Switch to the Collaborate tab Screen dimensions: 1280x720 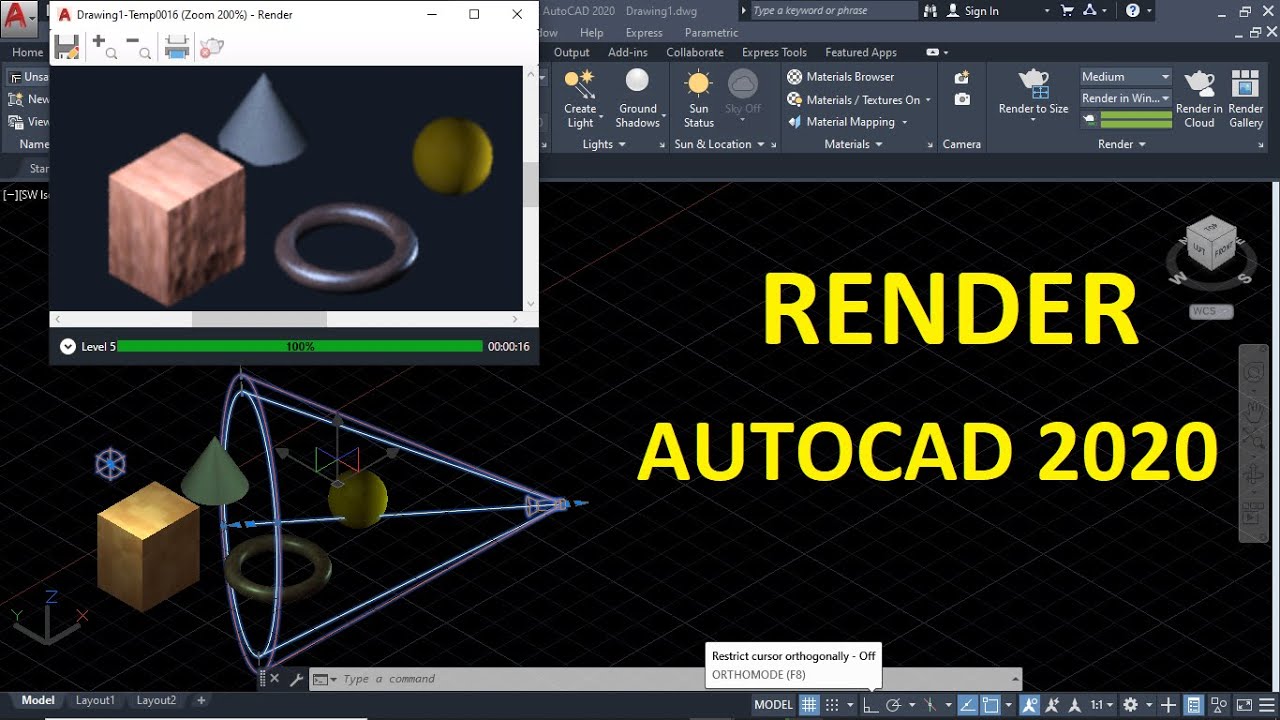(x=695, y=52)
